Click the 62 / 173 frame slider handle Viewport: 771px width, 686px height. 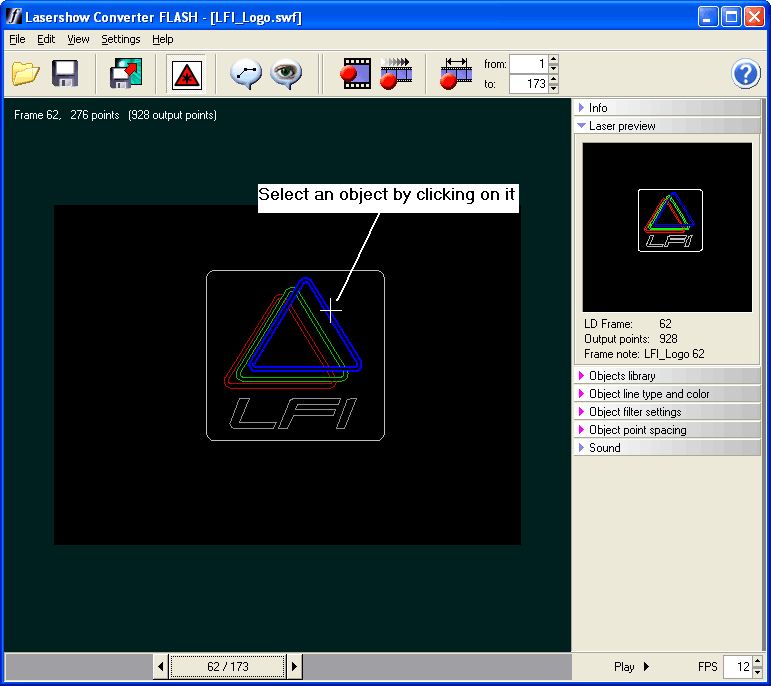coord(228,667)
